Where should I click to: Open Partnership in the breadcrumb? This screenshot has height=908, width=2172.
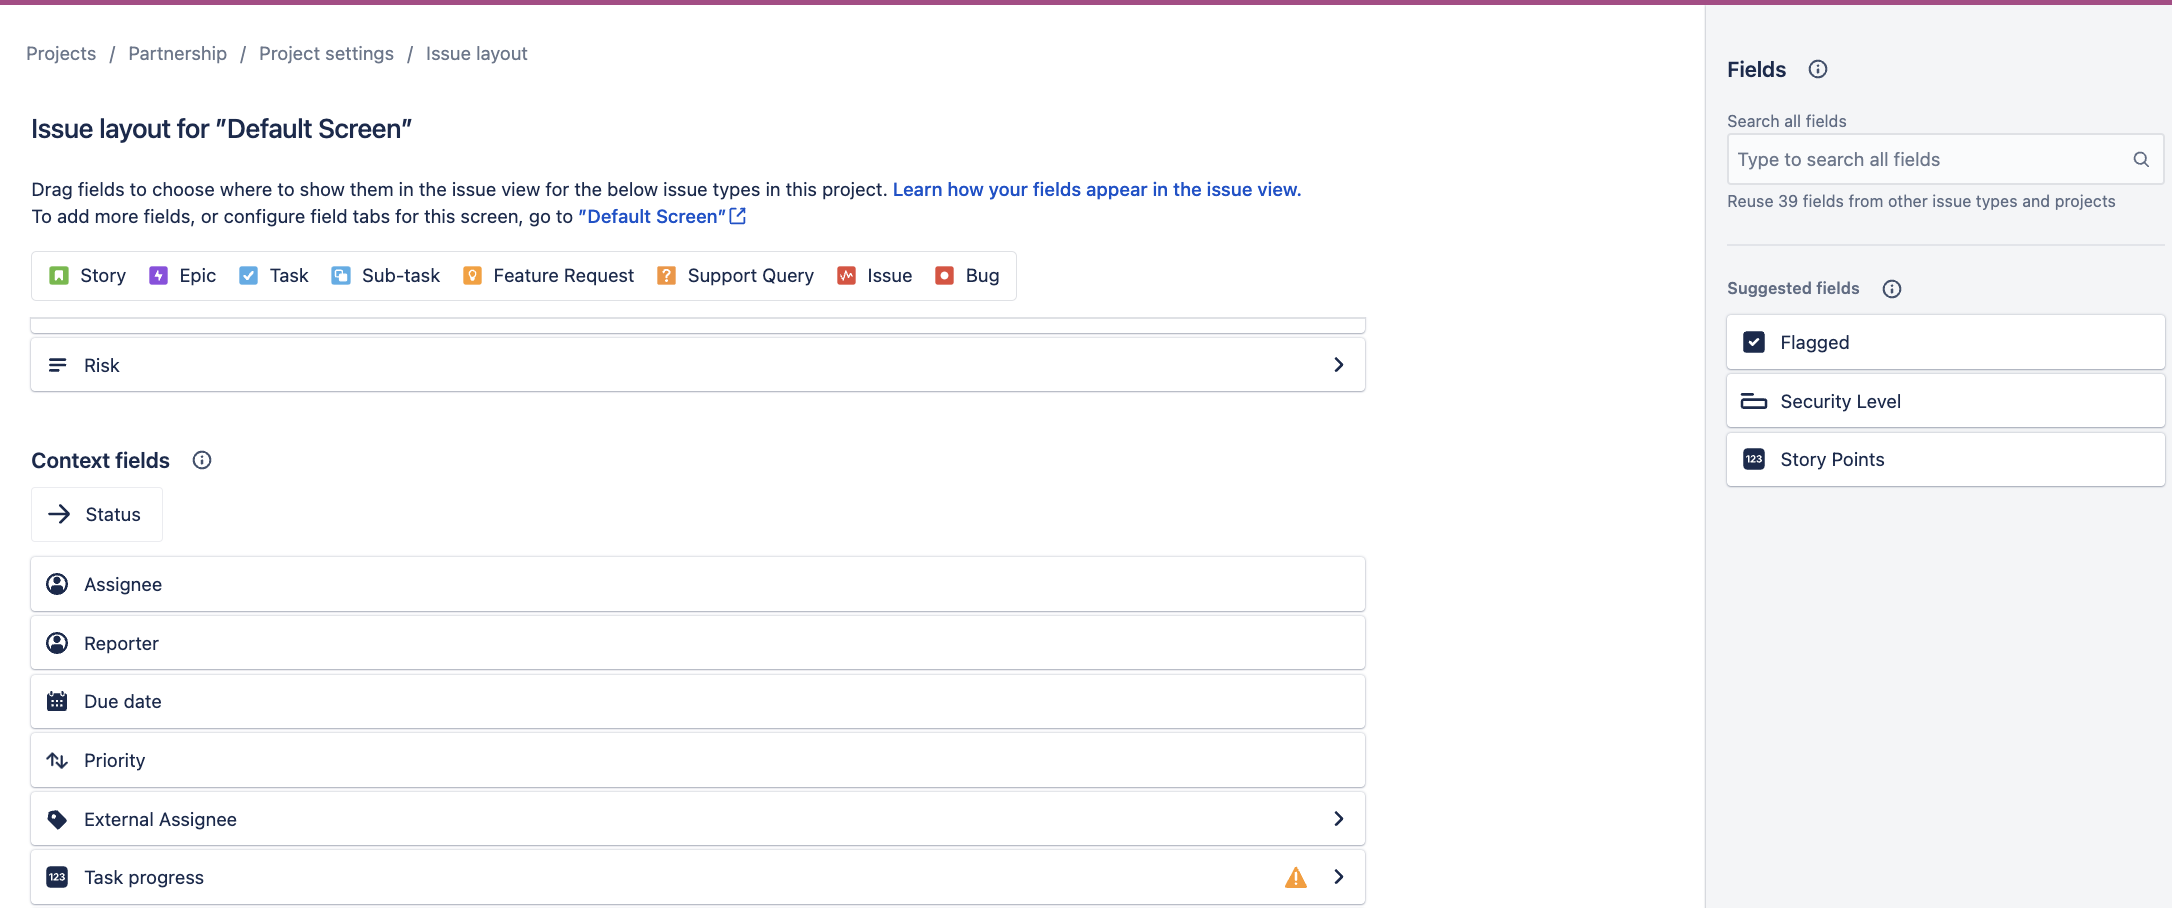[x=177, y=53]
